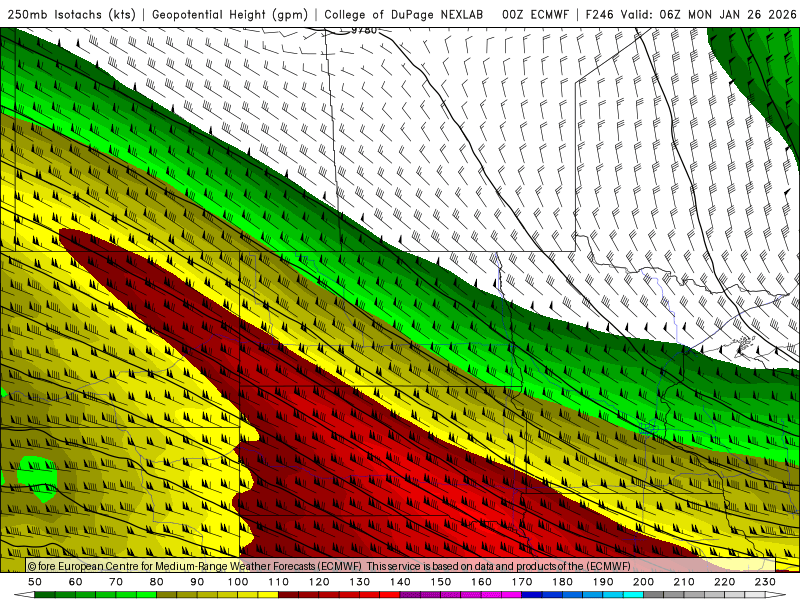This screenshot has height=600, width=800.
Task: Click the bright yellow swatch left of 110
Action: [268, 595]
